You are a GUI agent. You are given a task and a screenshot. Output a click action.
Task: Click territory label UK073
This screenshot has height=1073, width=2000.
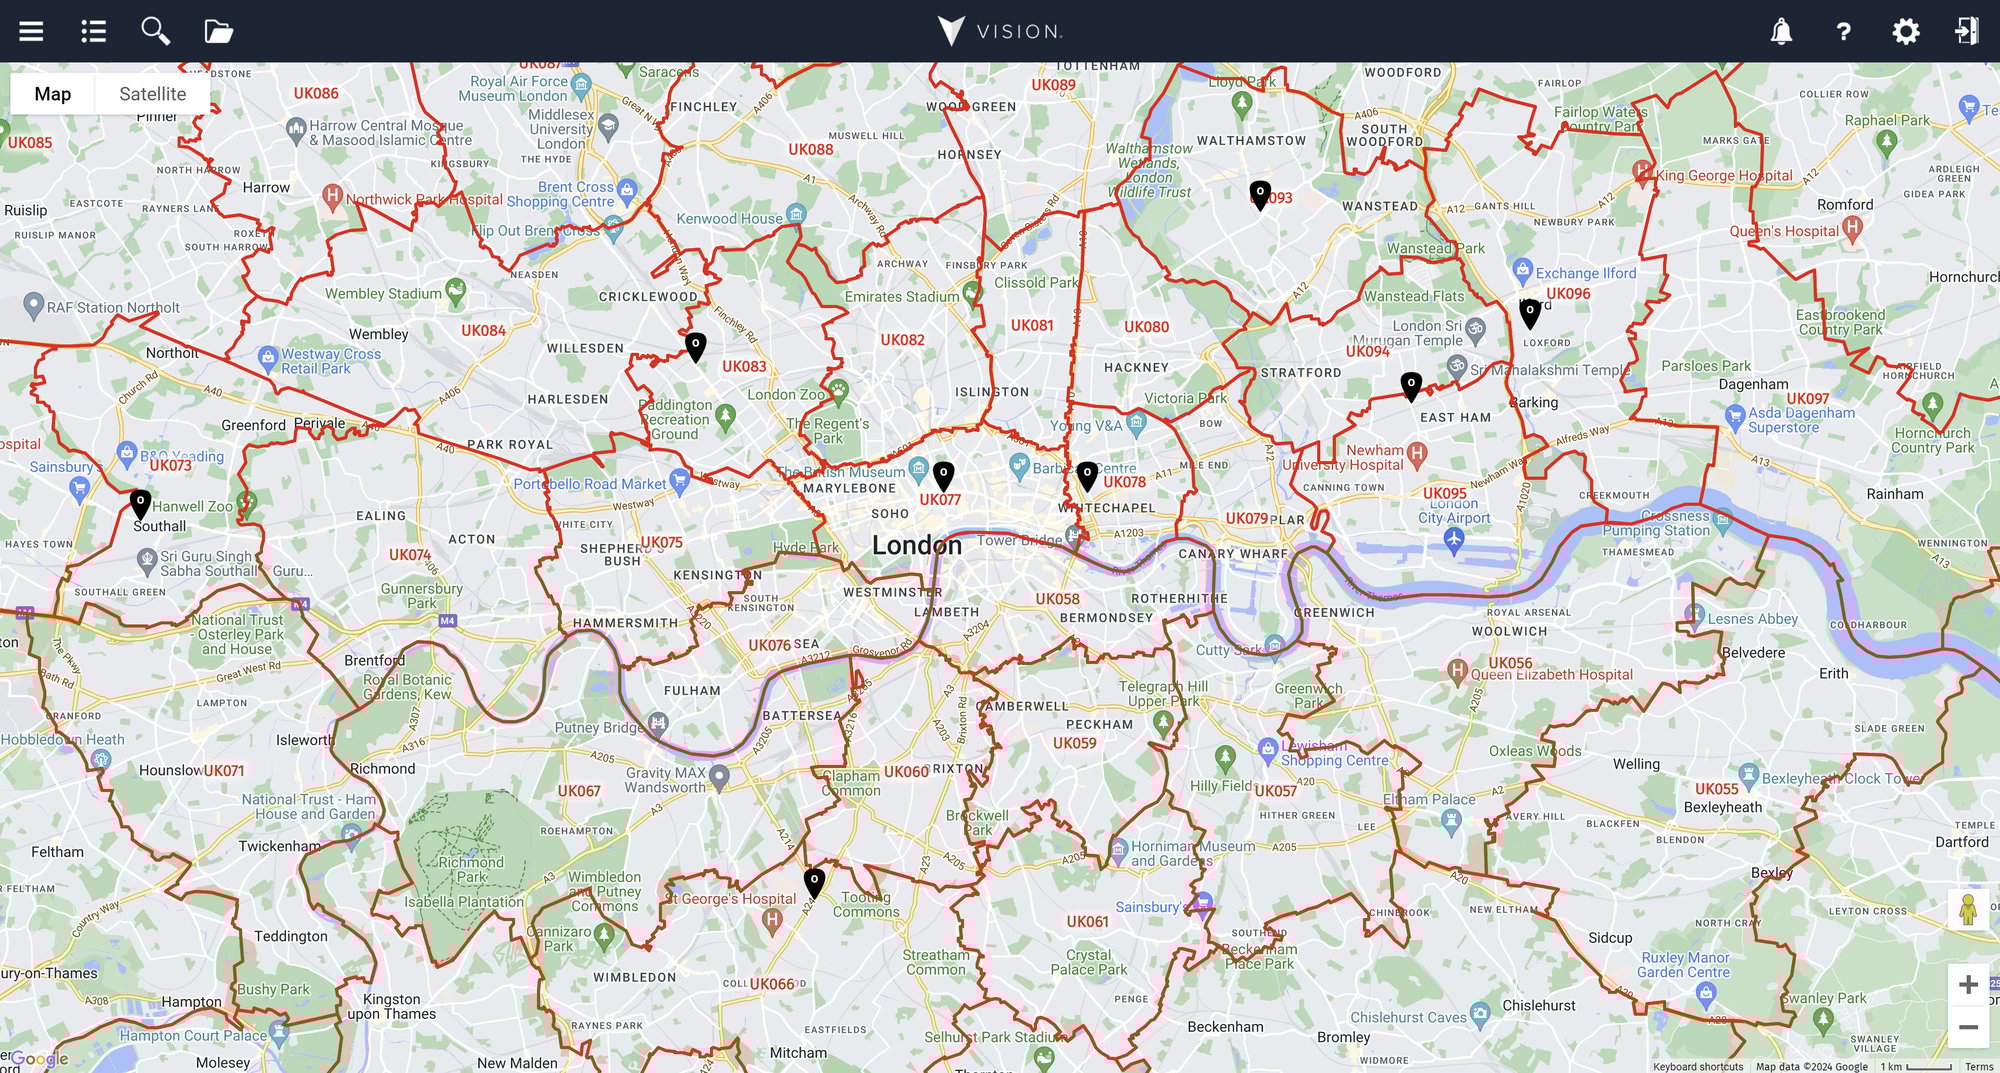[x=170, y=466]
